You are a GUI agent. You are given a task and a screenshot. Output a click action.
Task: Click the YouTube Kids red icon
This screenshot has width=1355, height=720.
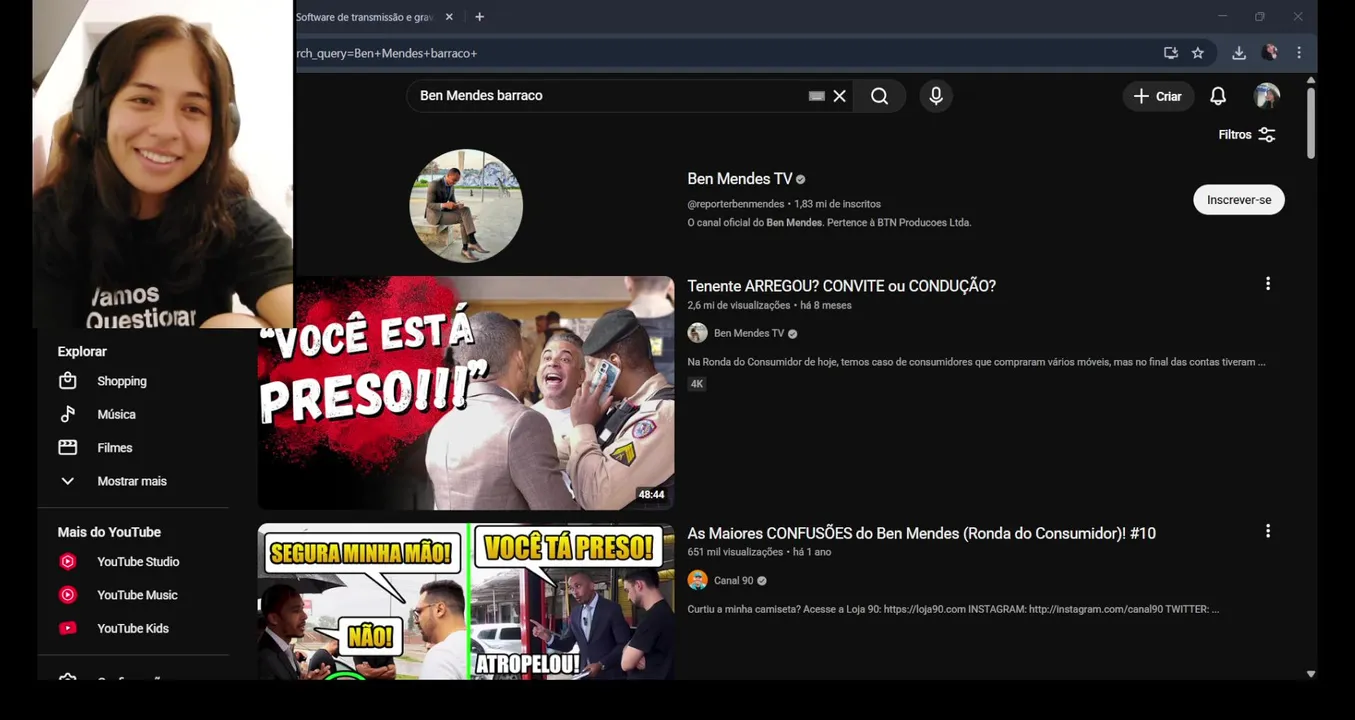click(68, 628)
